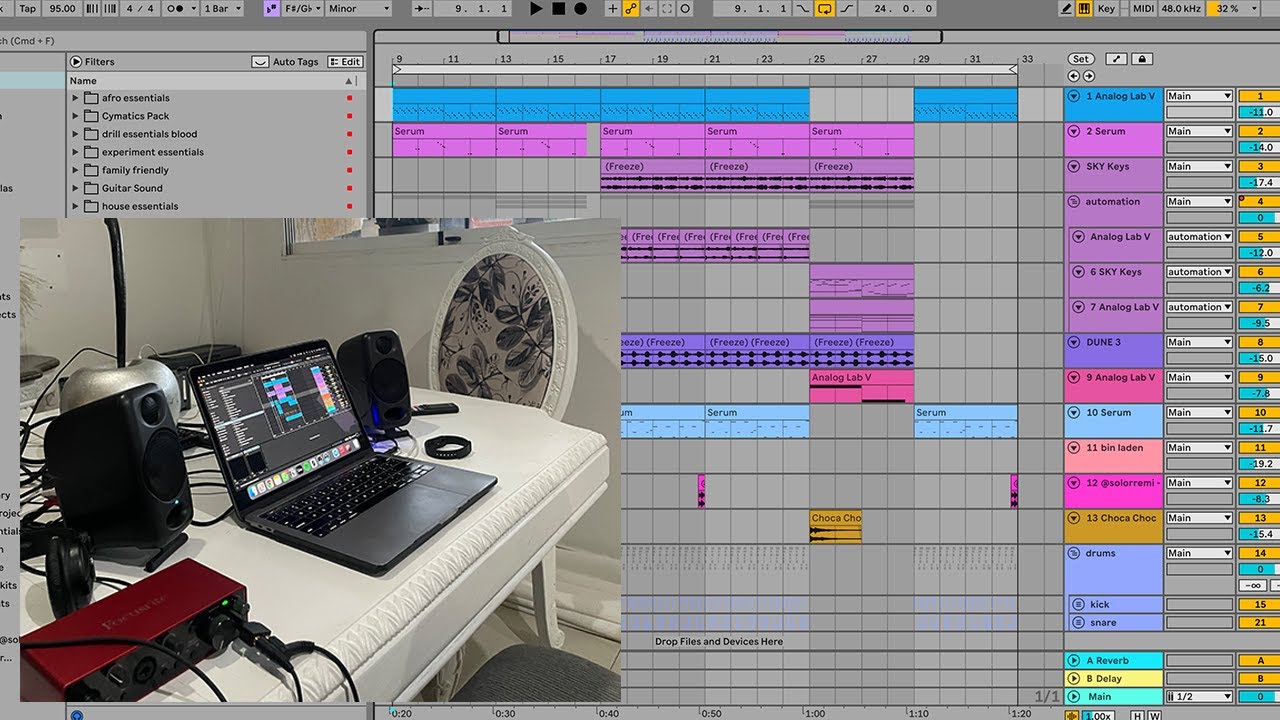Toggle the Automation Mode icon beside Set
Image resolution: width=1280 pixels, height=720 pixels.
pyautogui.click(x=1116, y=59)
